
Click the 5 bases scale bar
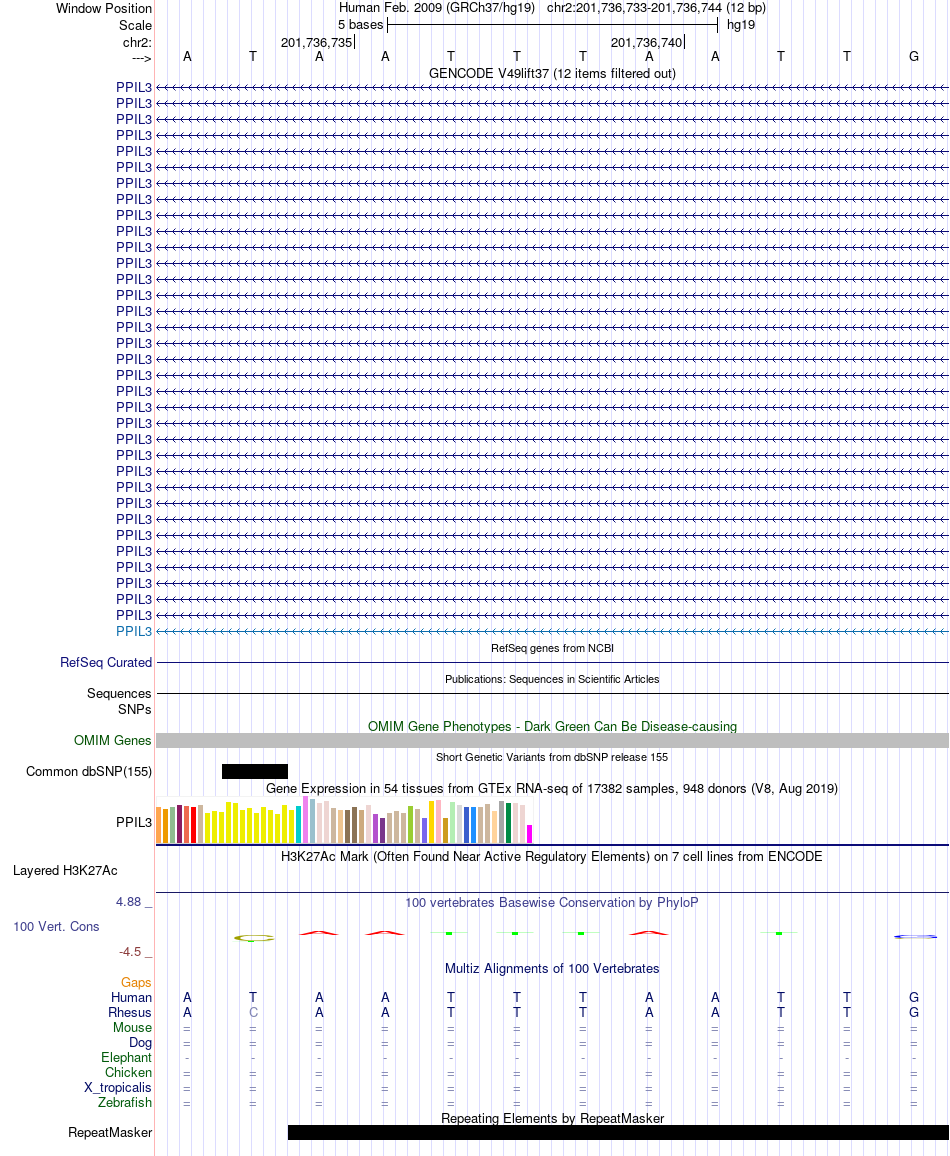552,25
